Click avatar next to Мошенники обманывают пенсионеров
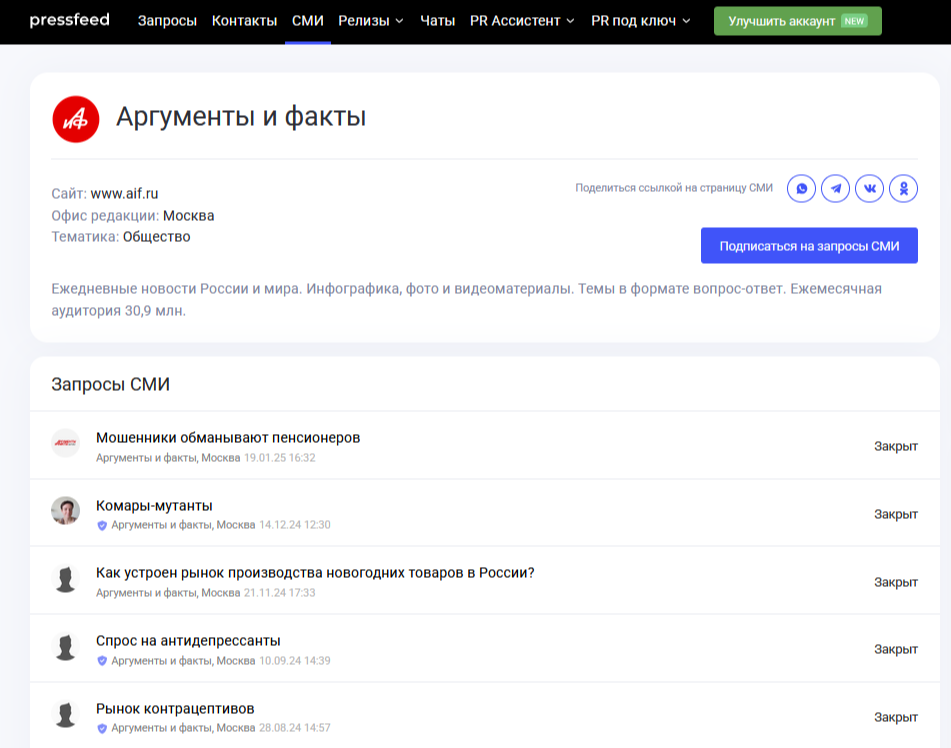 click(x=66, y=443)
